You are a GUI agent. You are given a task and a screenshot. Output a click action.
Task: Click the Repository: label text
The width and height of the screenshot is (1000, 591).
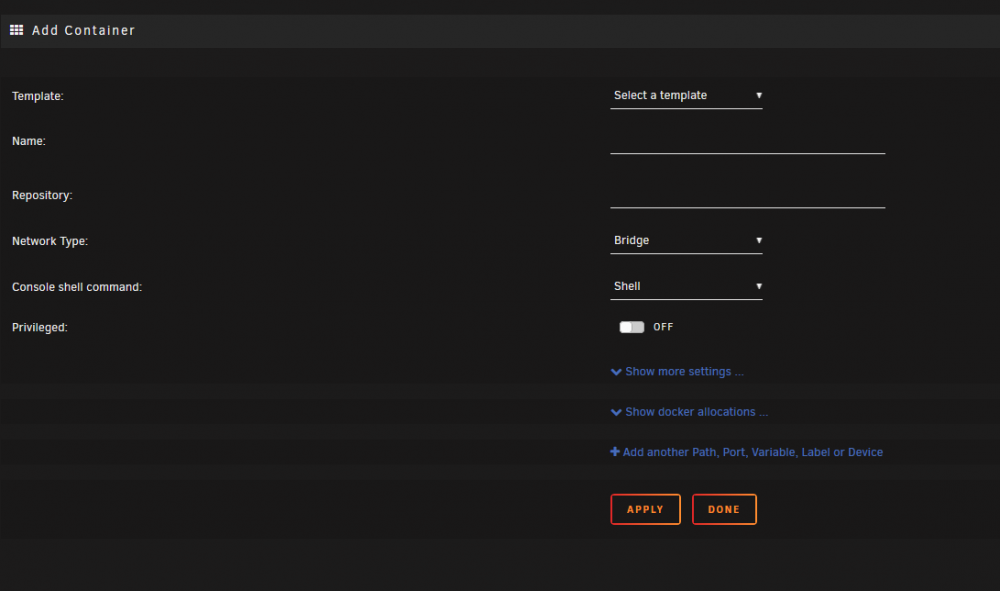click(x=42, y=195)
